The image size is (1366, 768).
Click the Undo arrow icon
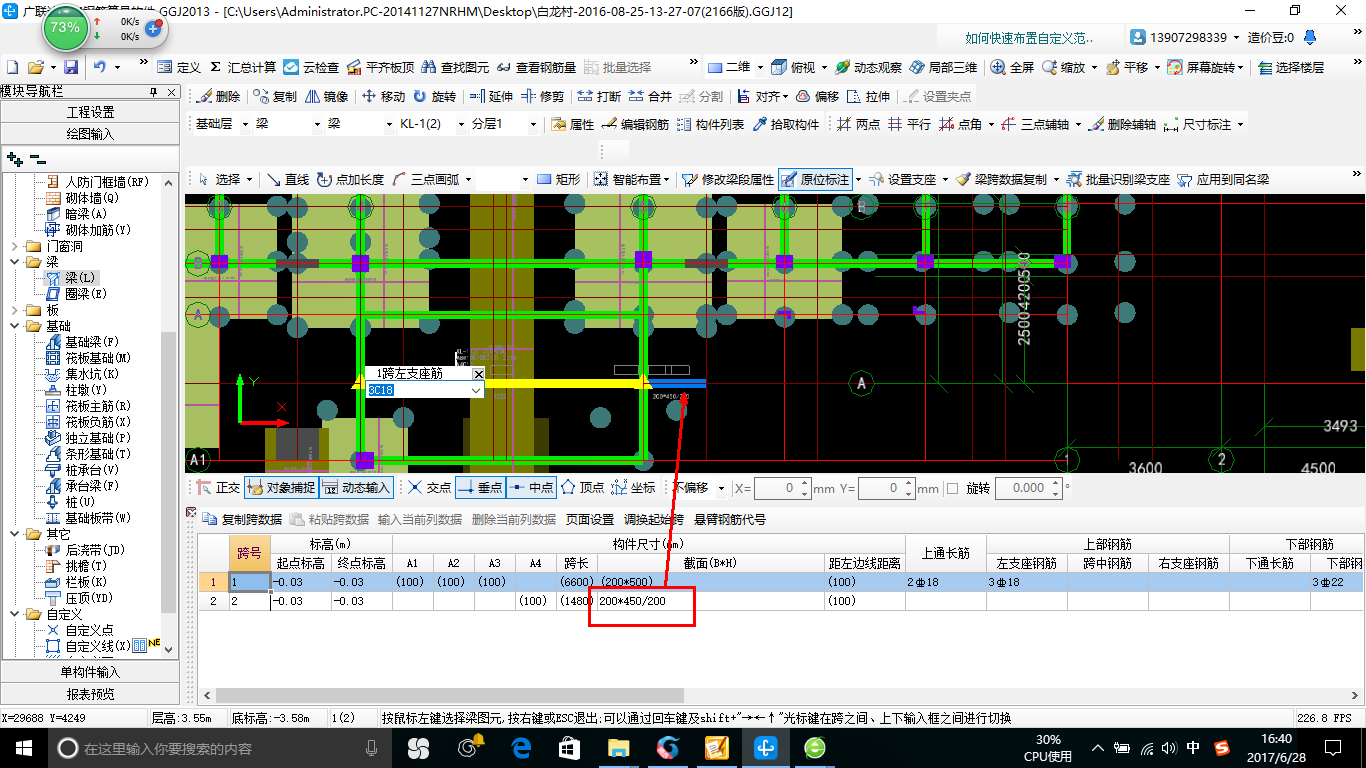pos(99,67)
